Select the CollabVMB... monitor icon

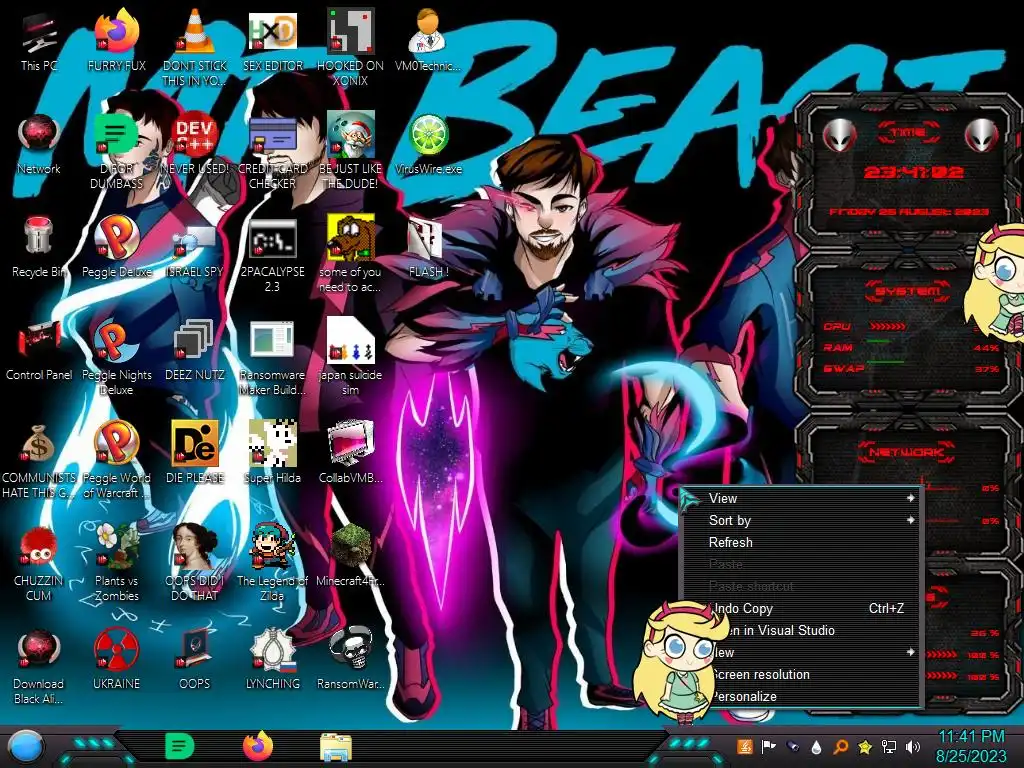tap(351, 453)
